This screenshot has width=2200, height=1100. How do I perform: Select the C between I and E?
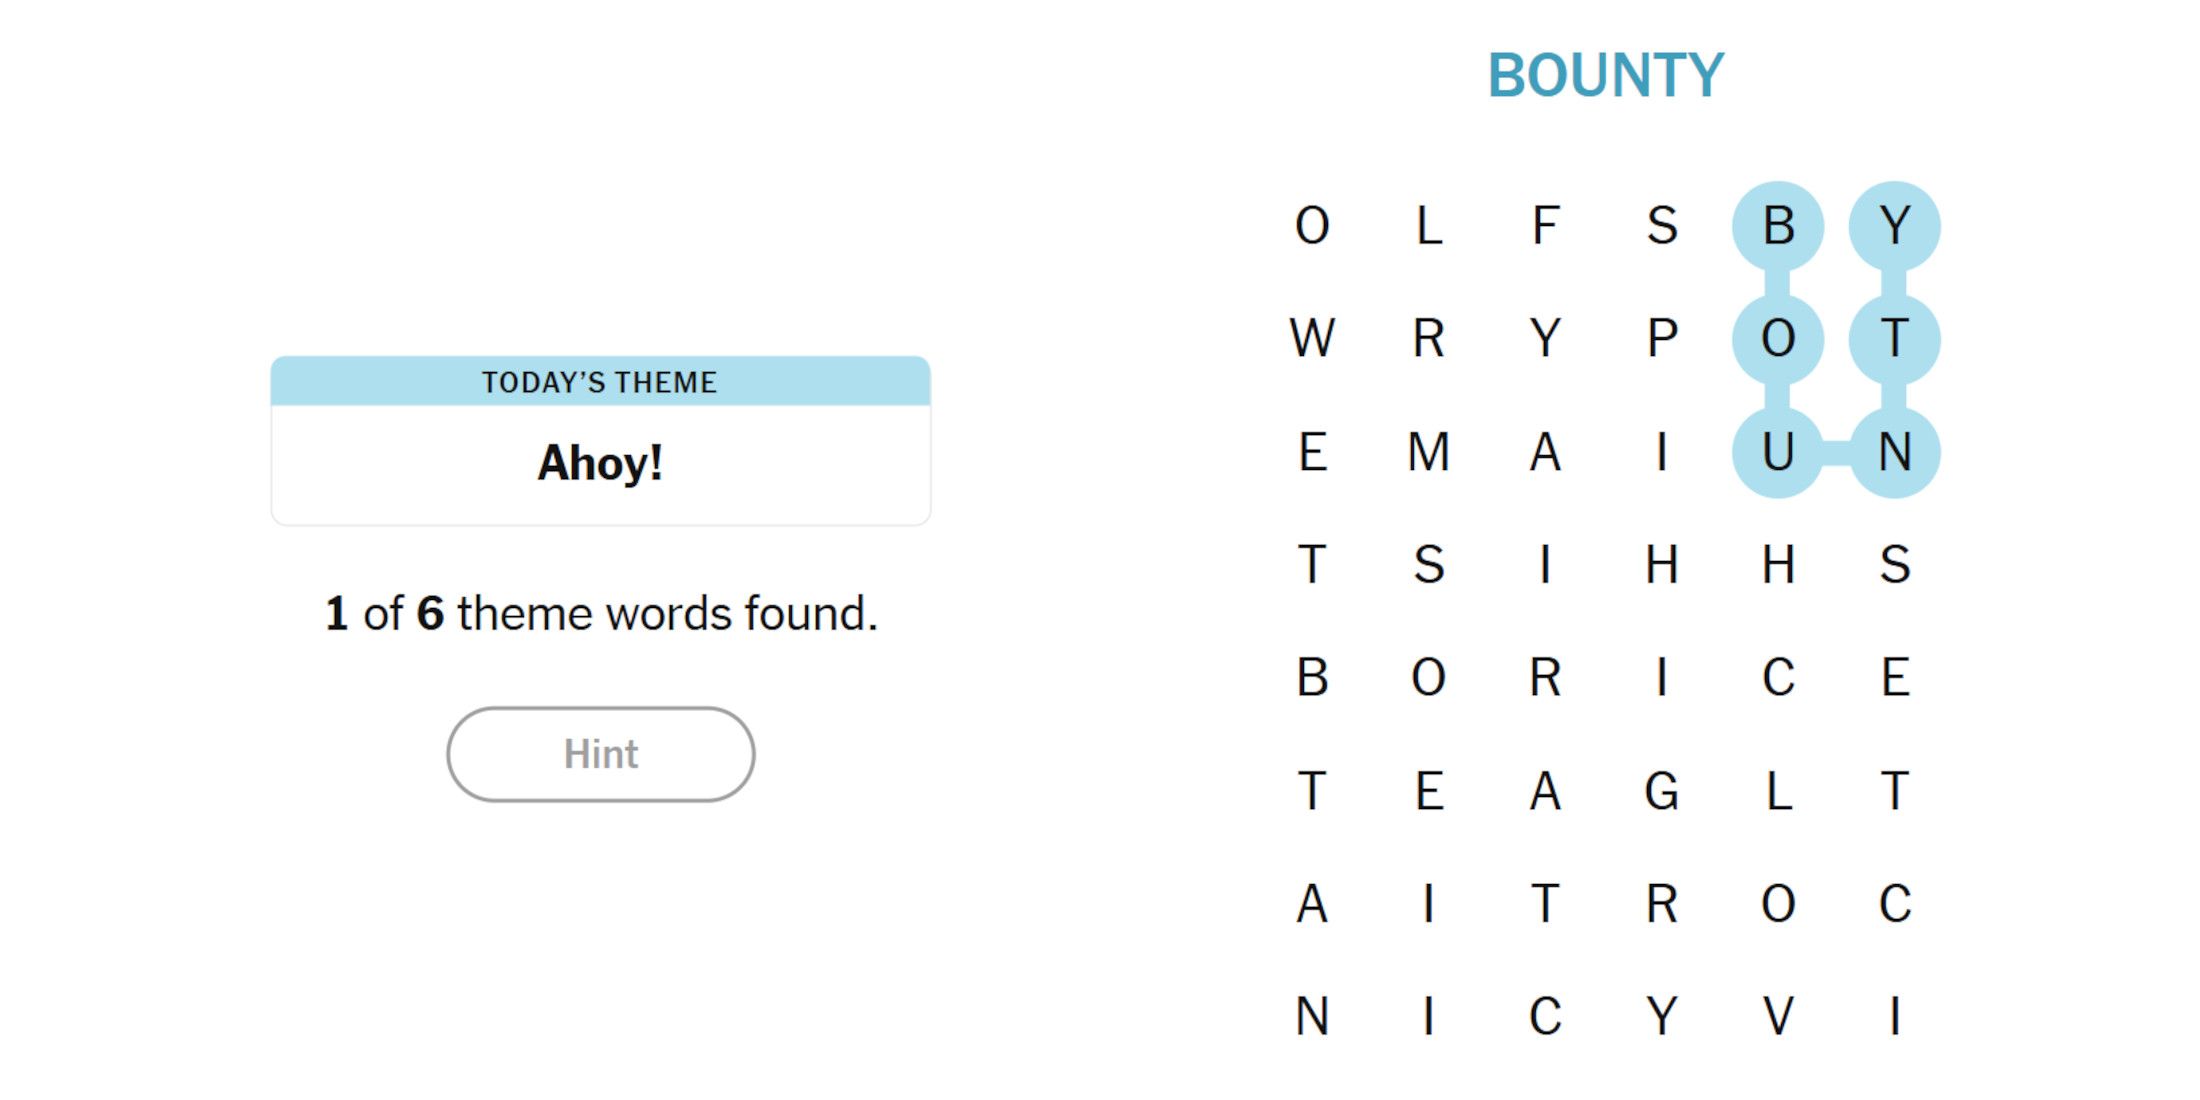[x=1778, y=678]
